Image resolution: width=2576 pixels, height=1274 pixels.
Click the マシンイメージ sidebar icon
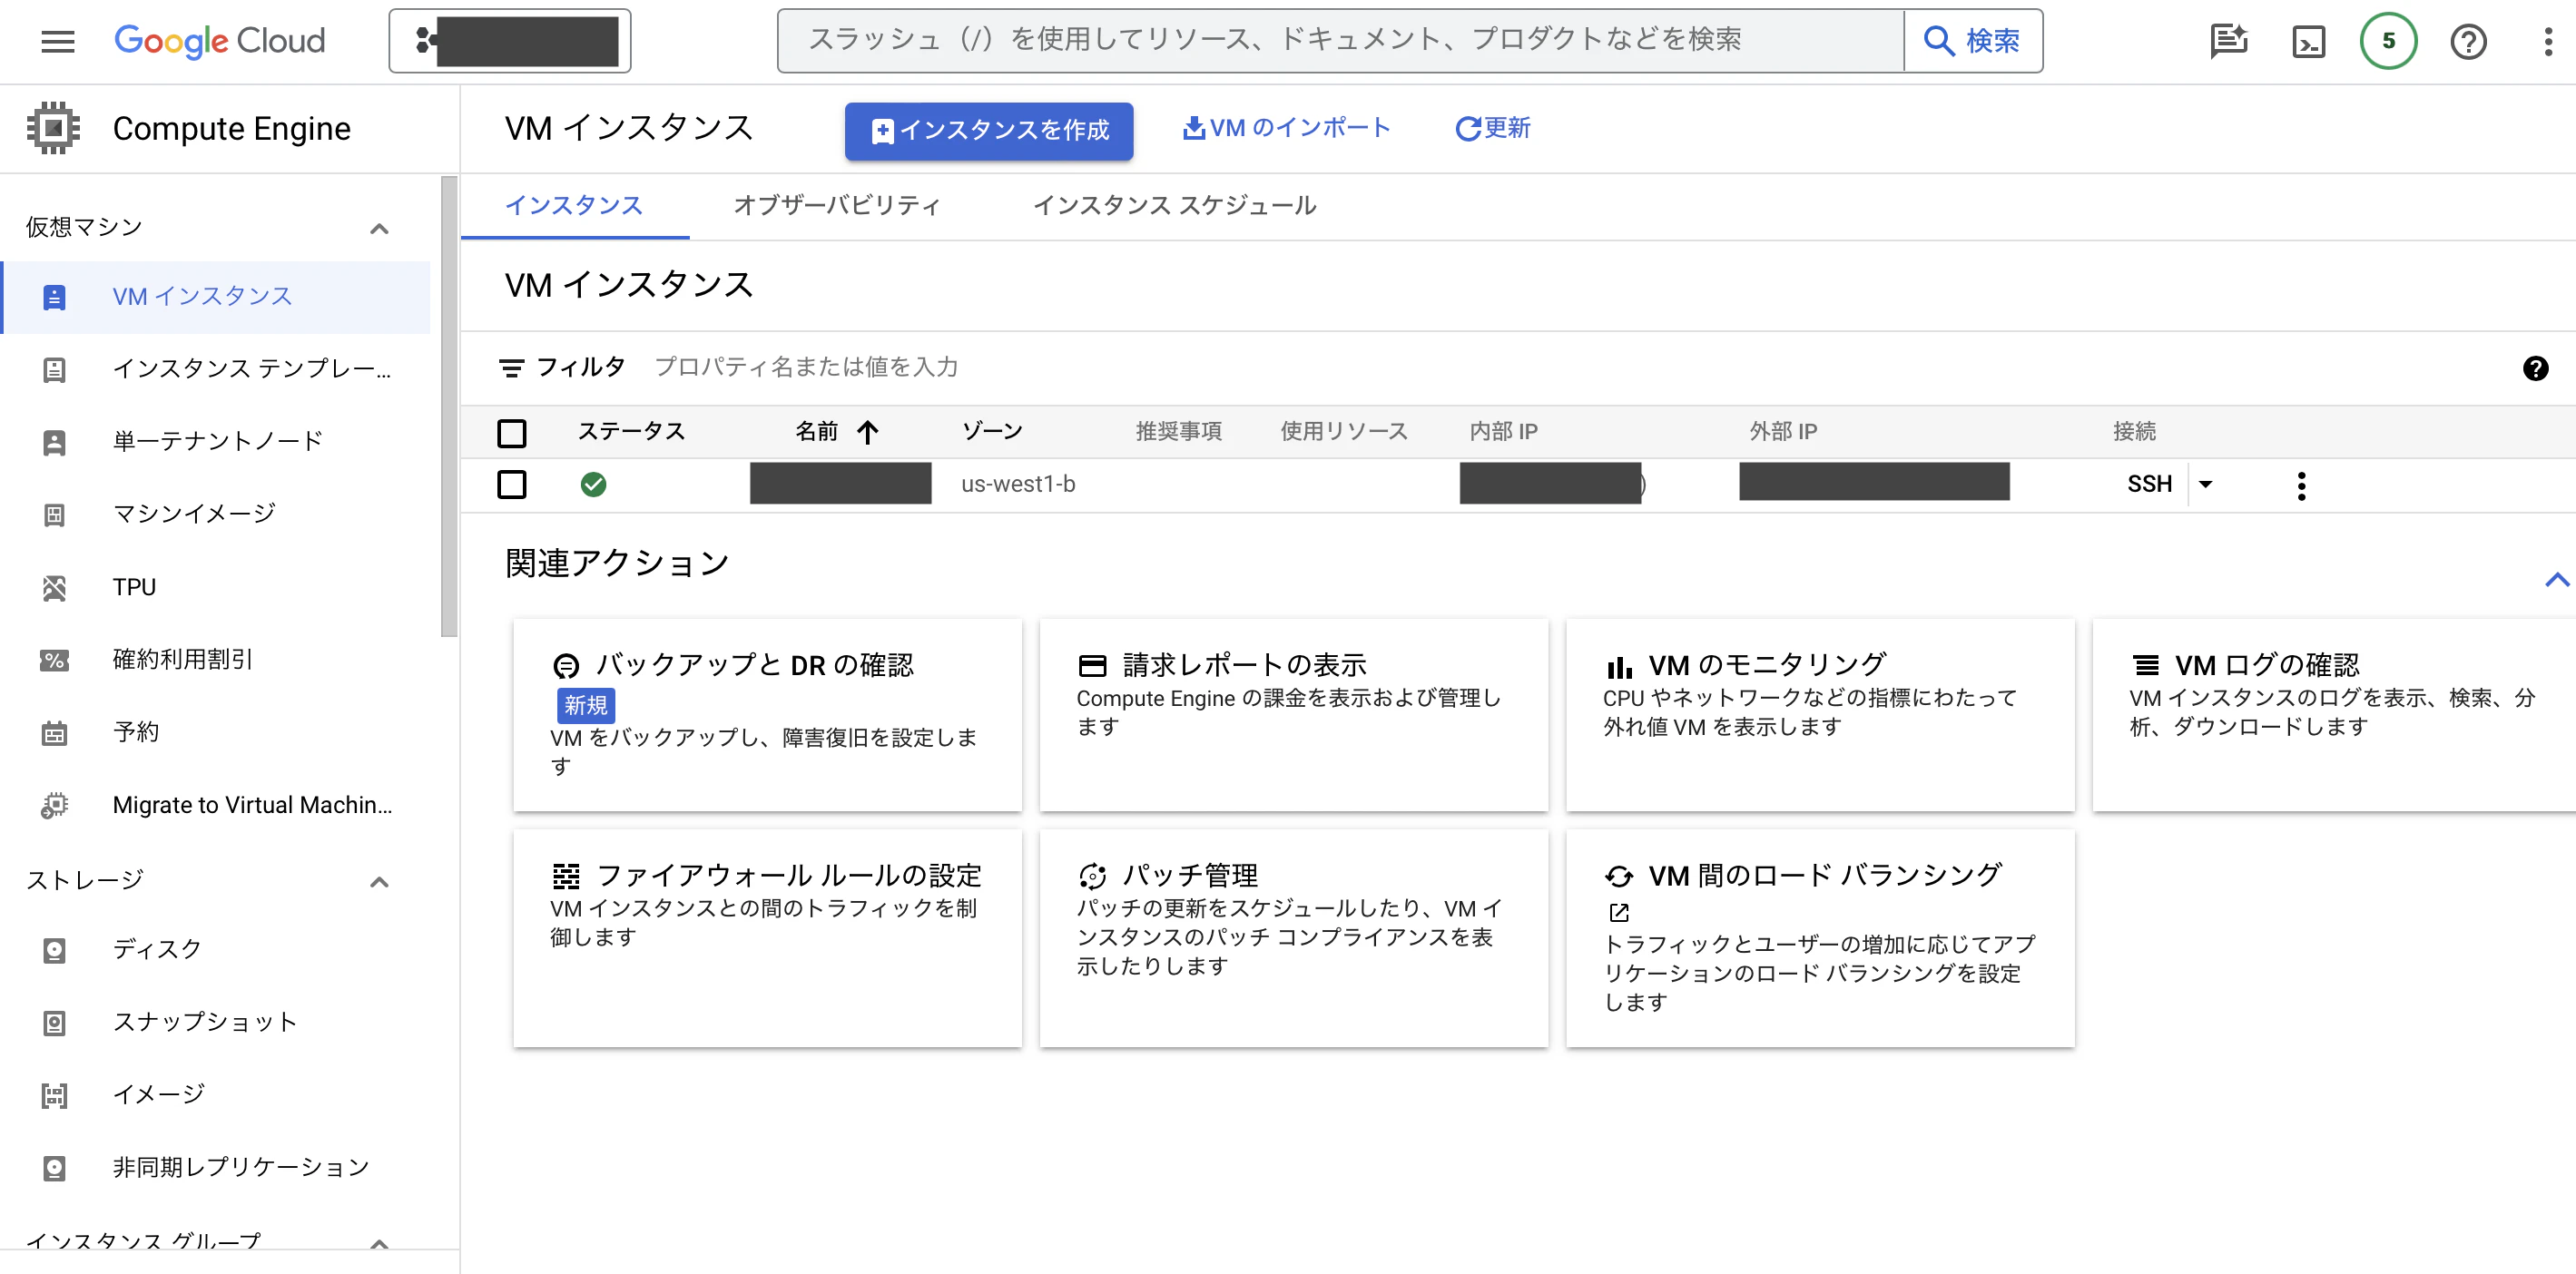click(54, 515)
